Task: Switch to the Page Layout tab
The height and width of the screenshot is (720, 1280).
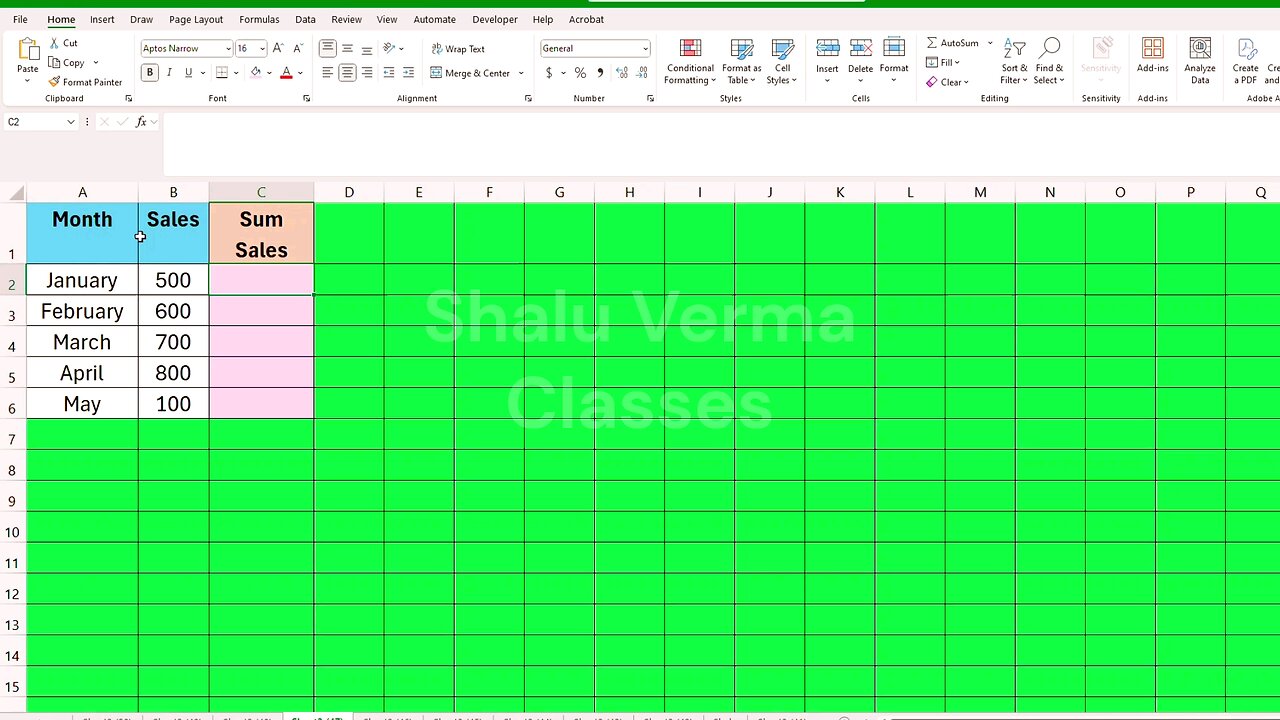Action: point(196,19)
